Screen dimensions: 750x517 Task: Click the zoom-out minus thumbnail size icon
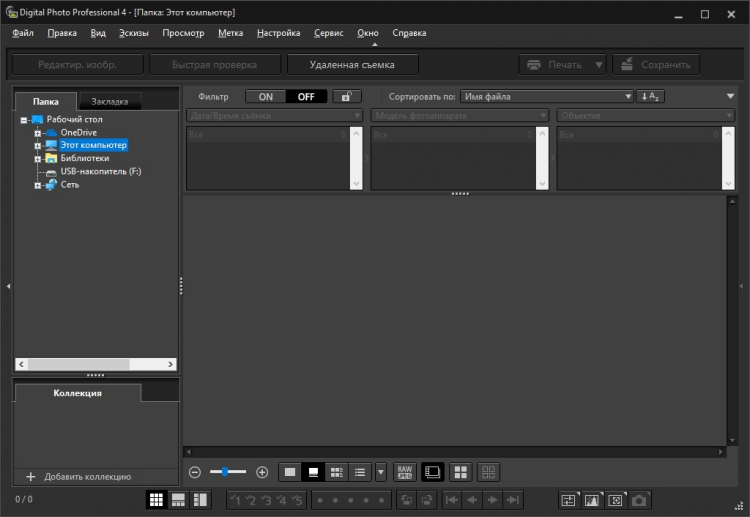[195, 472]
